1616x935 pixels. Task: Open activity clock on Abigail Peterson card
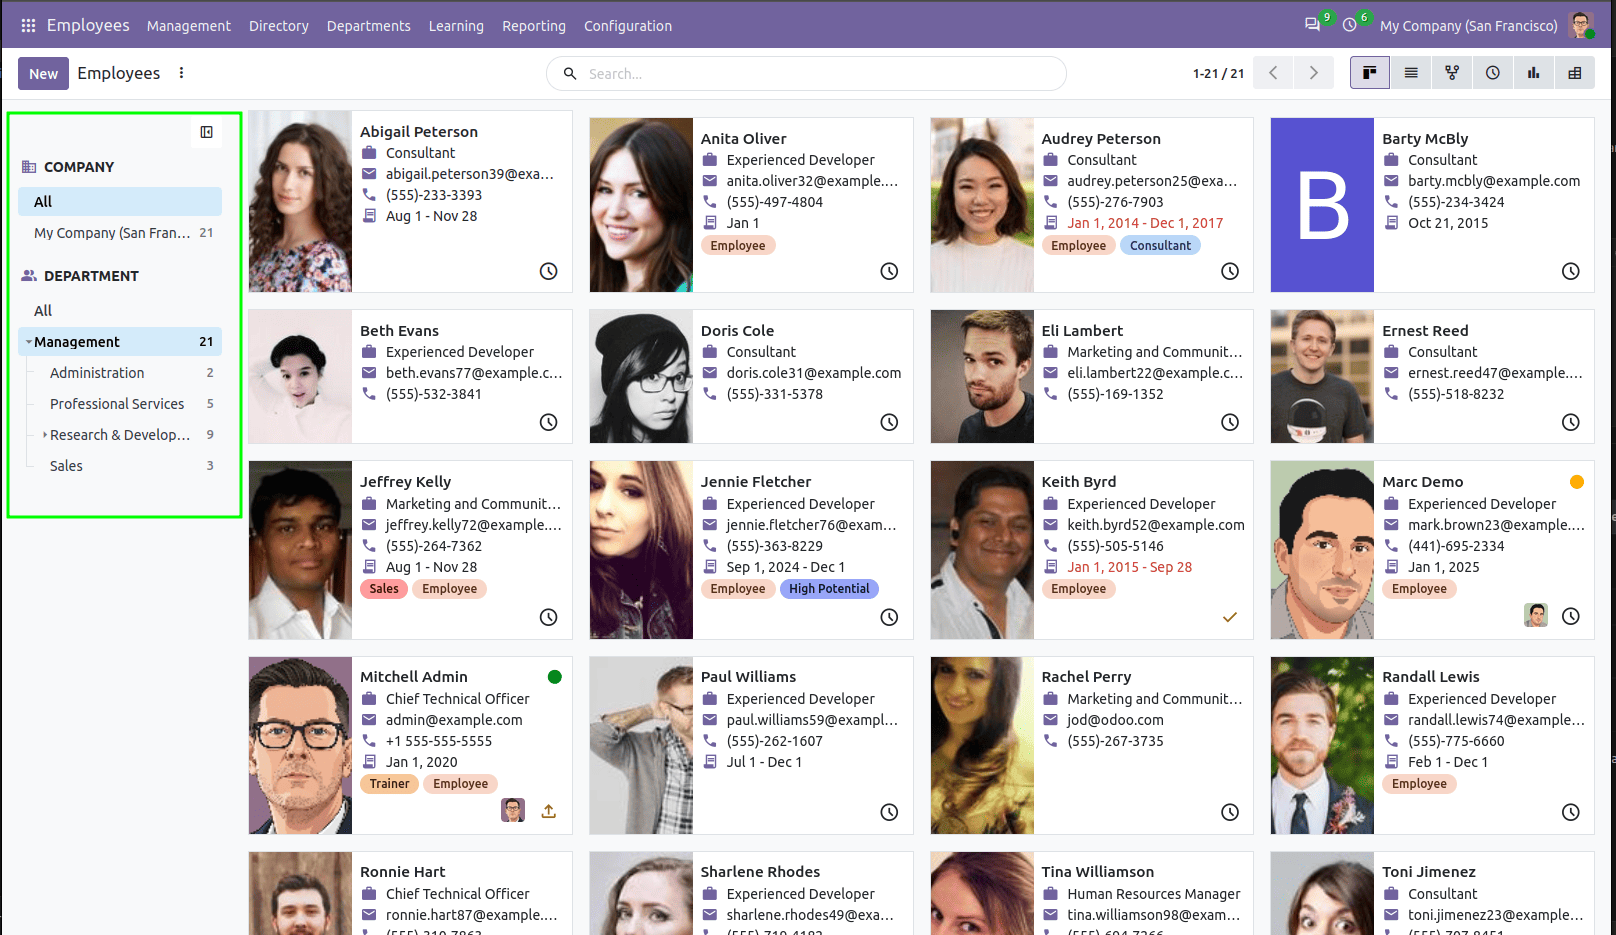tap(549, 271)
